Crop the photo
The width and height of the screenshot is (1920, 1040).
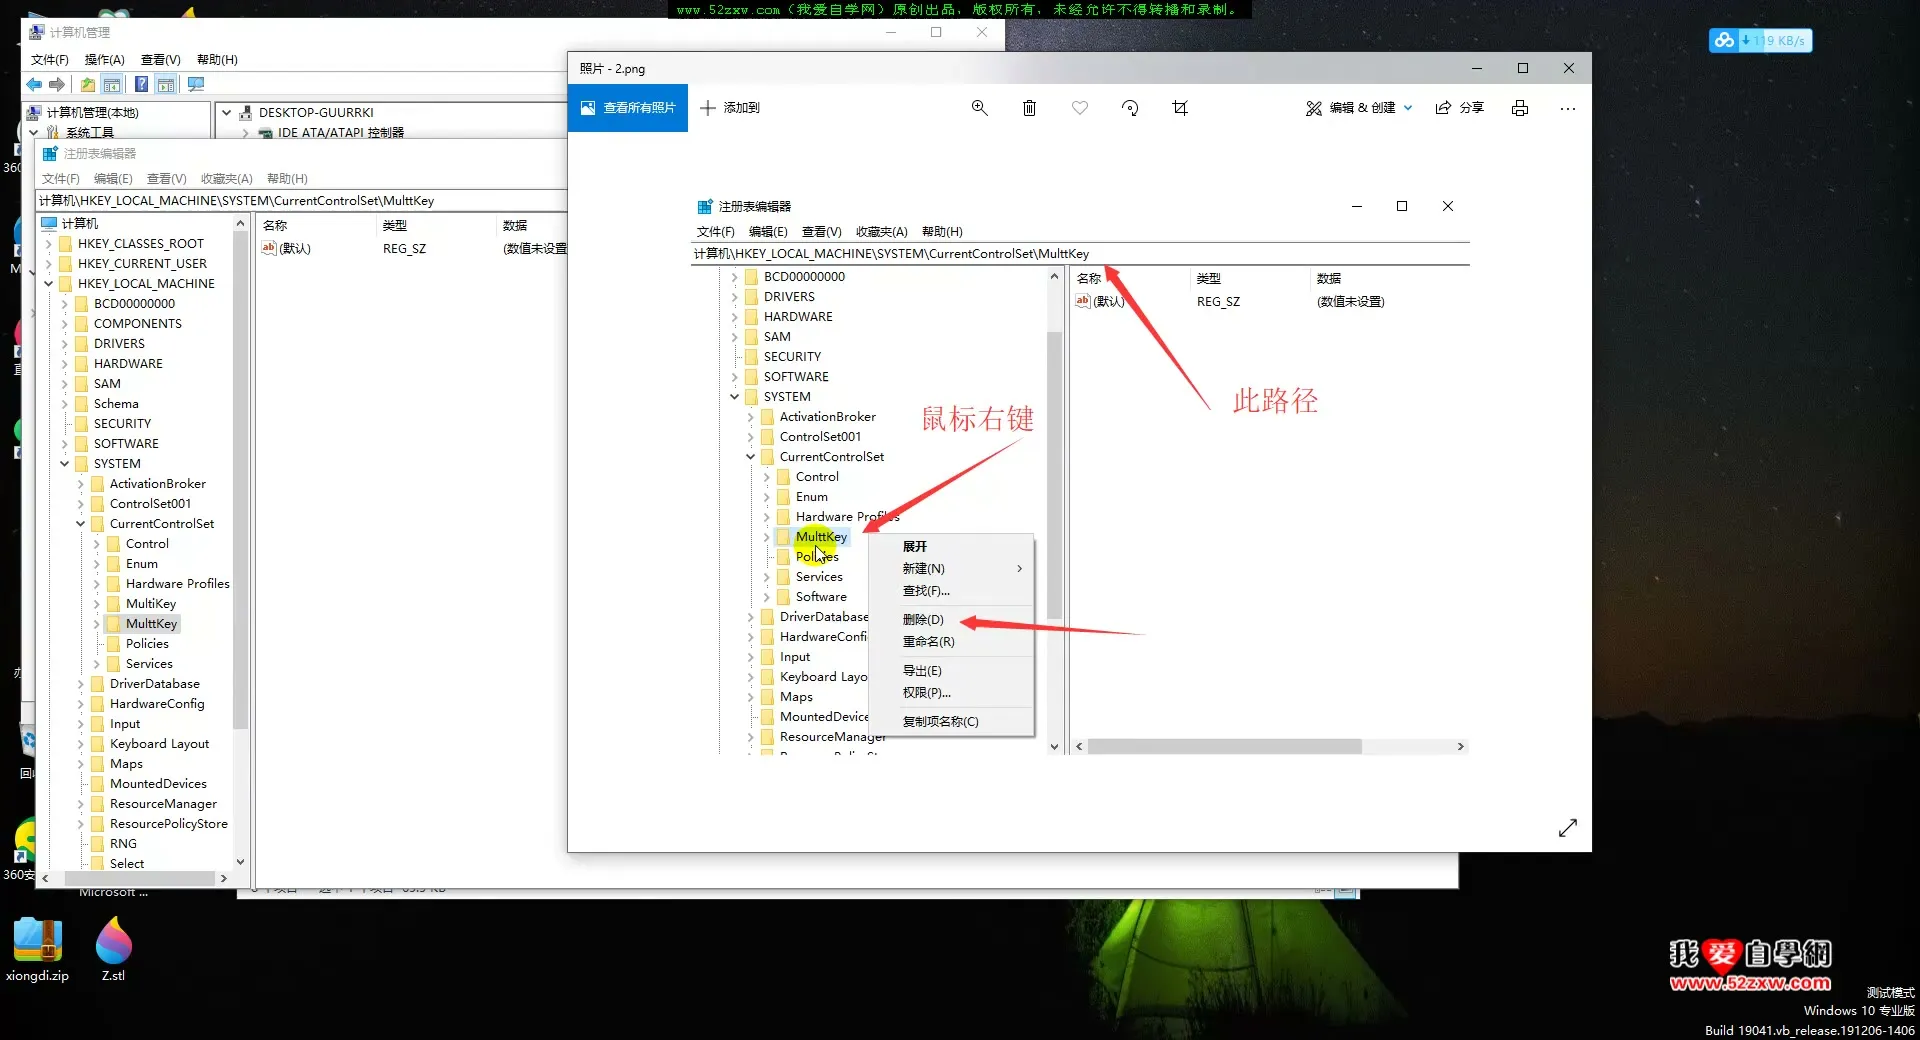tap(1179, 108)
